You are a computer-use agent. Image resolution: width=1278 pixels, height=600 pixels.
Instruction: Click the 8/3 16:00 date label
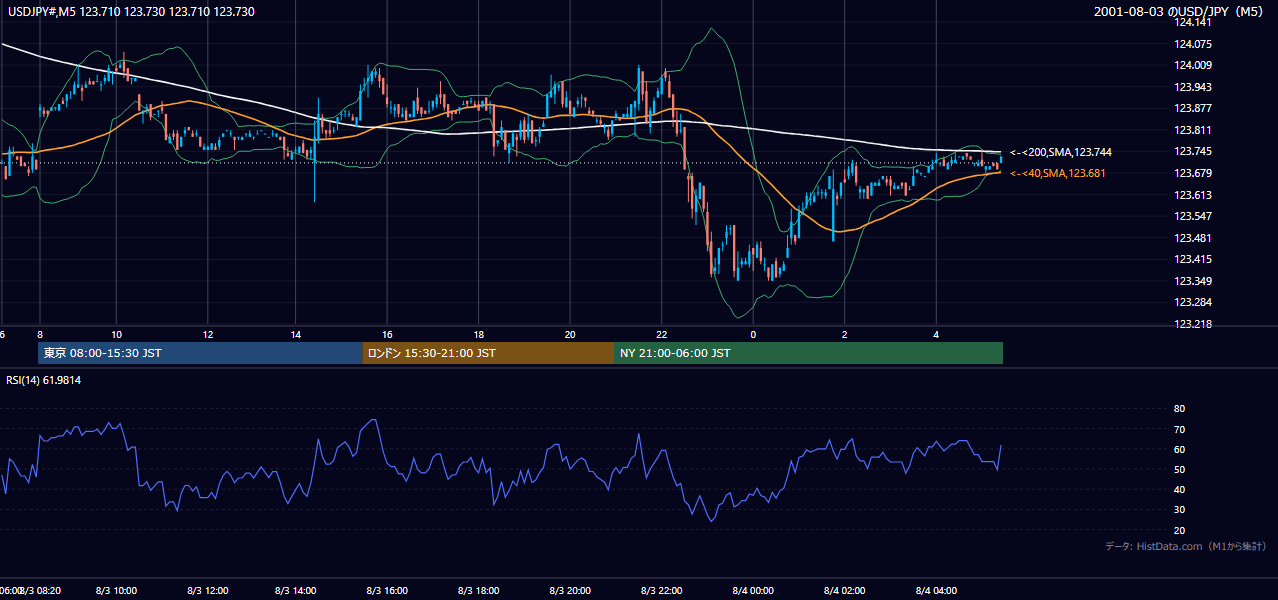click(387, 590)
